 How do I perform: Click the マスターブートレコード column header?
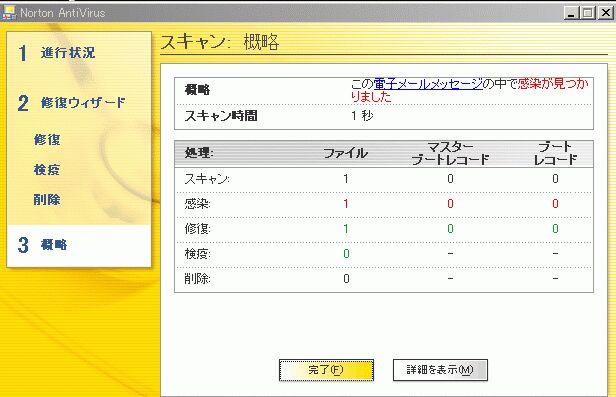coord(450,153)
